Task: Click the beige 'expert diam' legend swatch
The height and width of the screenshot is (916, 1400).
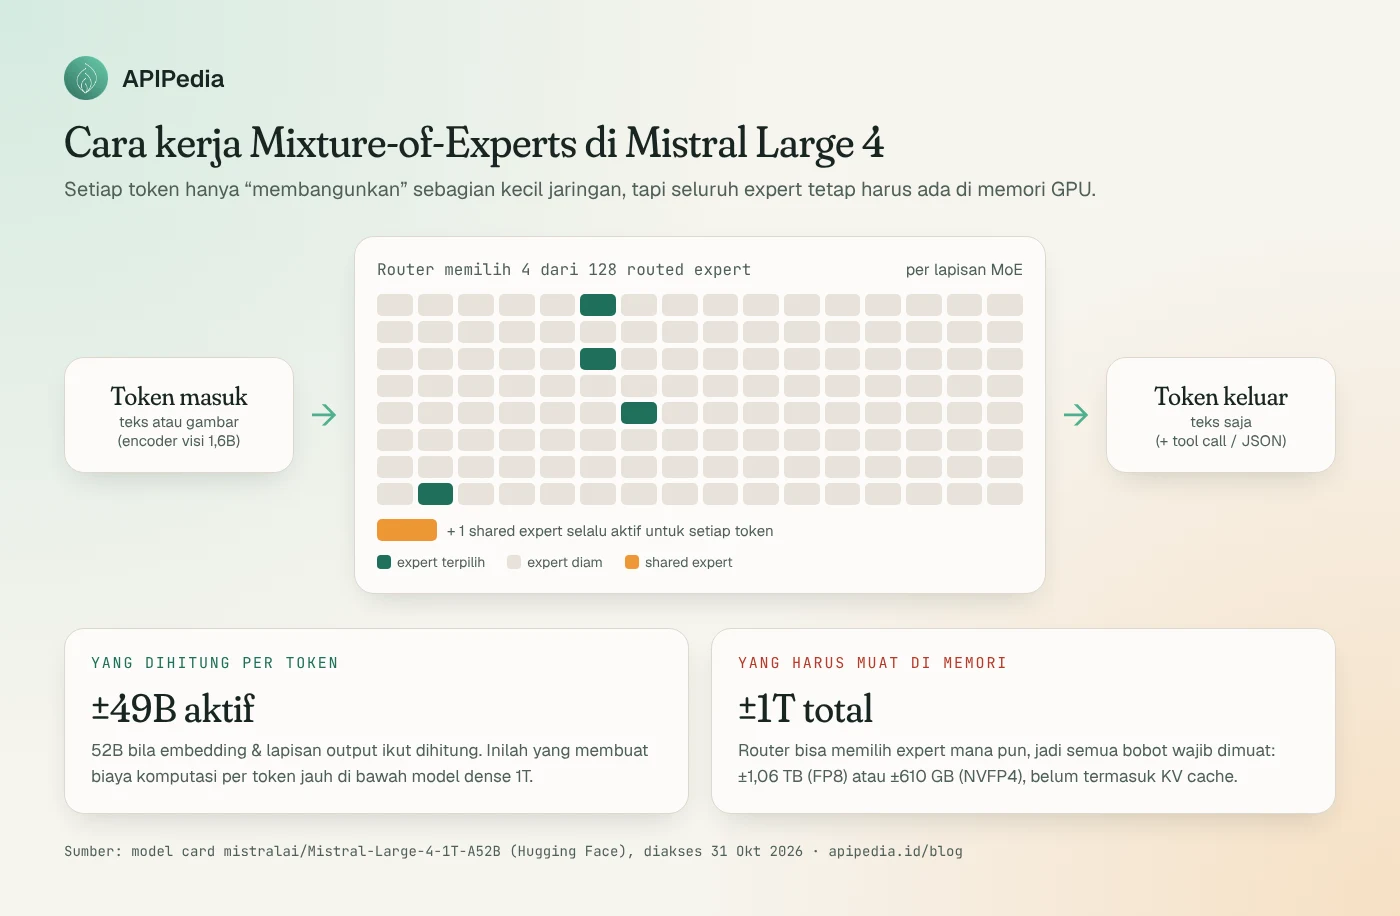Action: point(514,562)
